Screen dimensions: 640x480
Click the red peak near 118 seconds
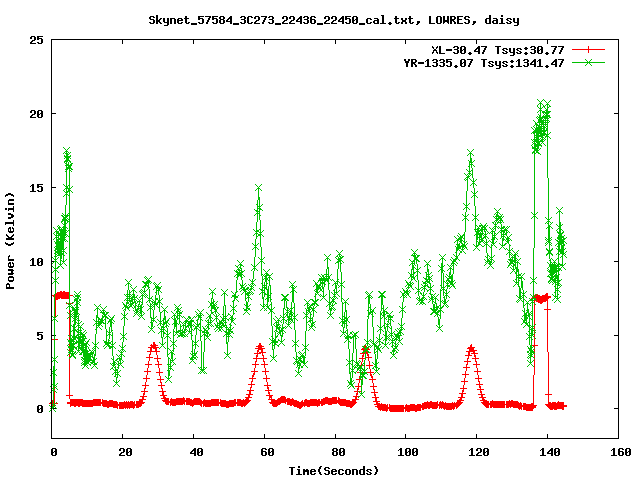tap(471, 348)
